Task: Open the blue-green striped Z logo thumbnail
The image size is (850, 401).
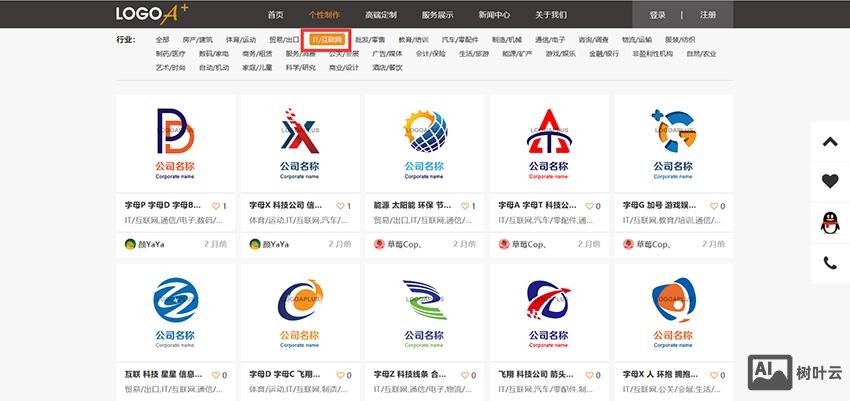Action: [x=424, y=313]
